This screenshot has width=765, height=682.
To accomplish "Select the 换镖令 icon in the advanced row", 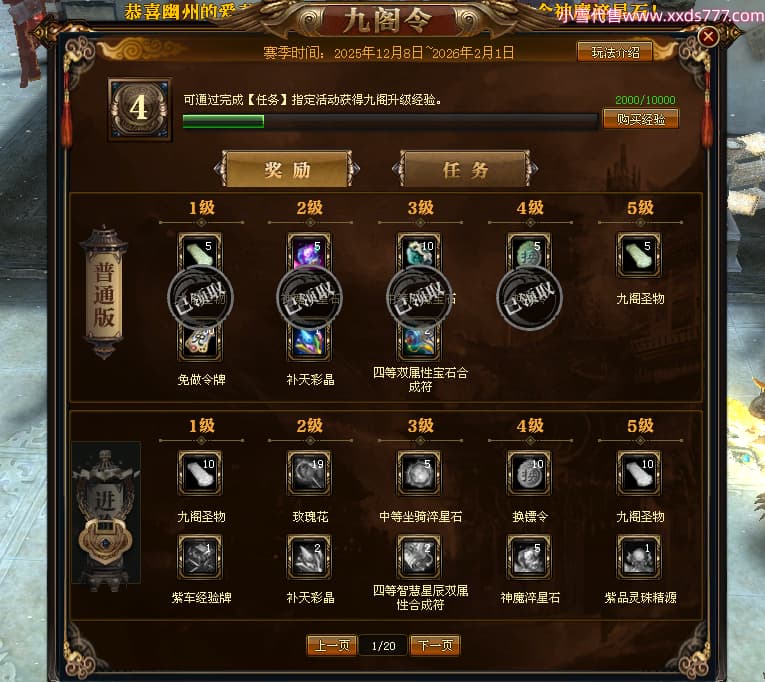I will [x=529, y=473].
